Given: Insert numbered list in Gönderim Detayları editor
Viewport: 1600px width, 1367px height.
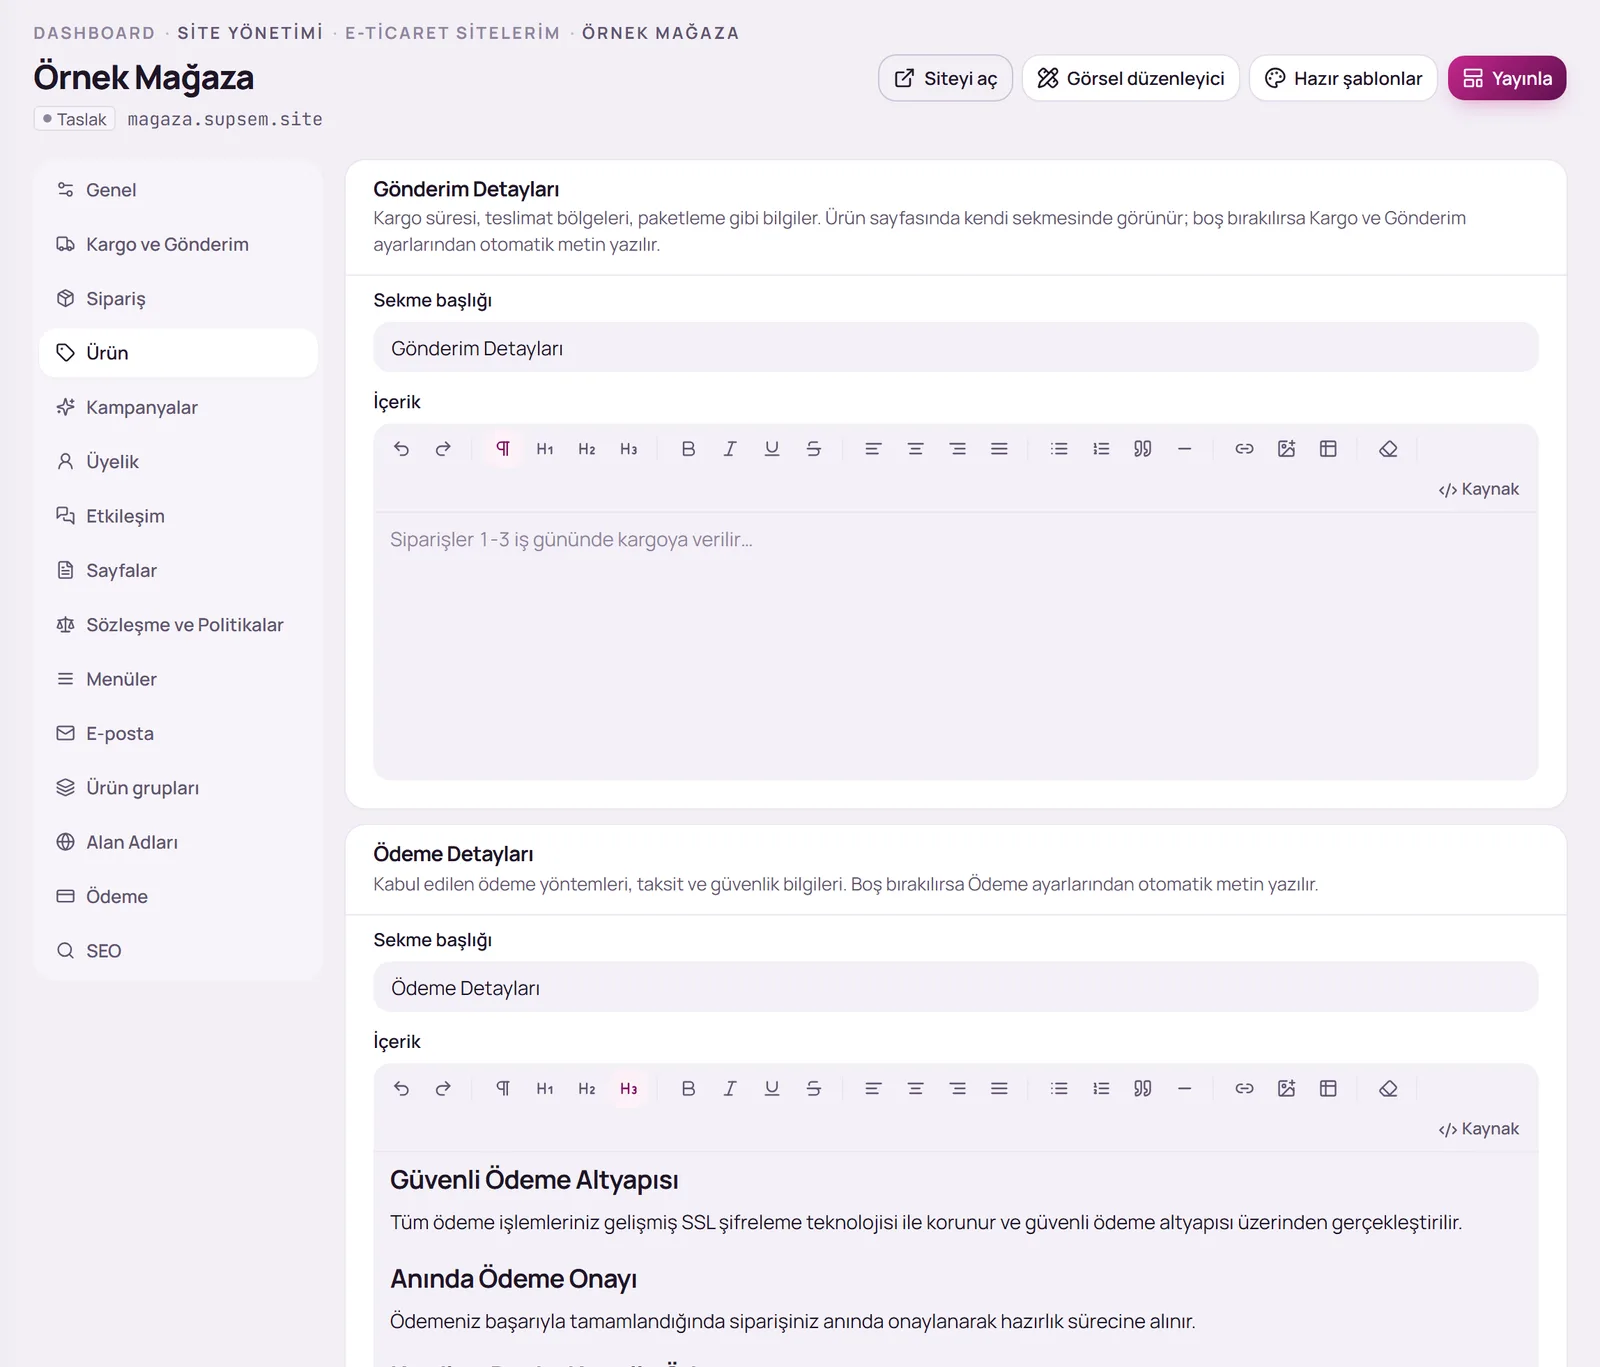Looking at the screenshot, I should coord(1101,449).
